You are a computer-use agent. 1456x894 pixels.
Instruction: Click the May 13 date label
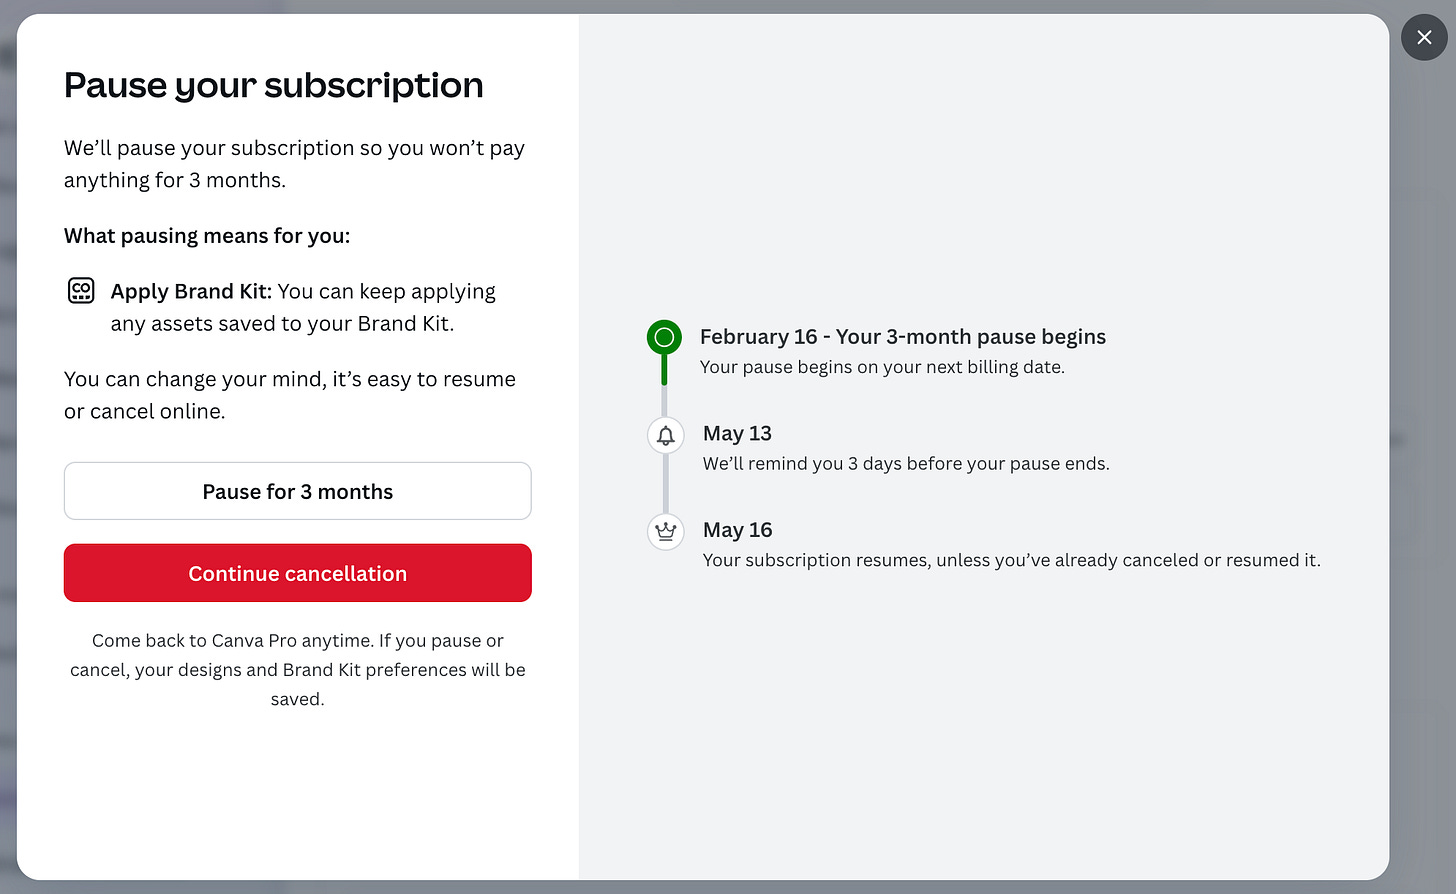(x=737, y=433)
